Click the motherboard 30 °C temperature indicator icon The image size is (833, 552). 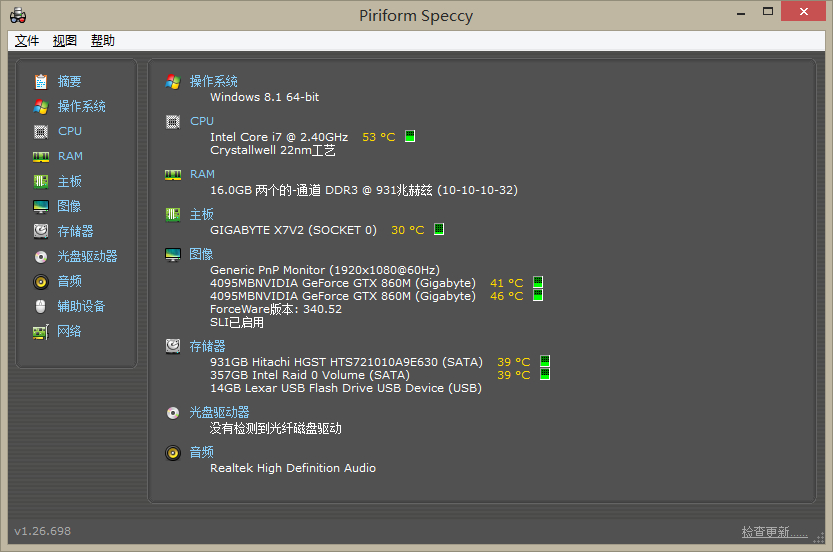[439, 229]
